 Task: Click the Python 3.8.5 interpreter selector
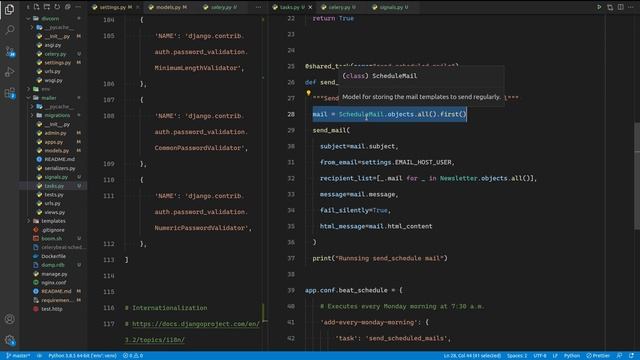[82, 356]
